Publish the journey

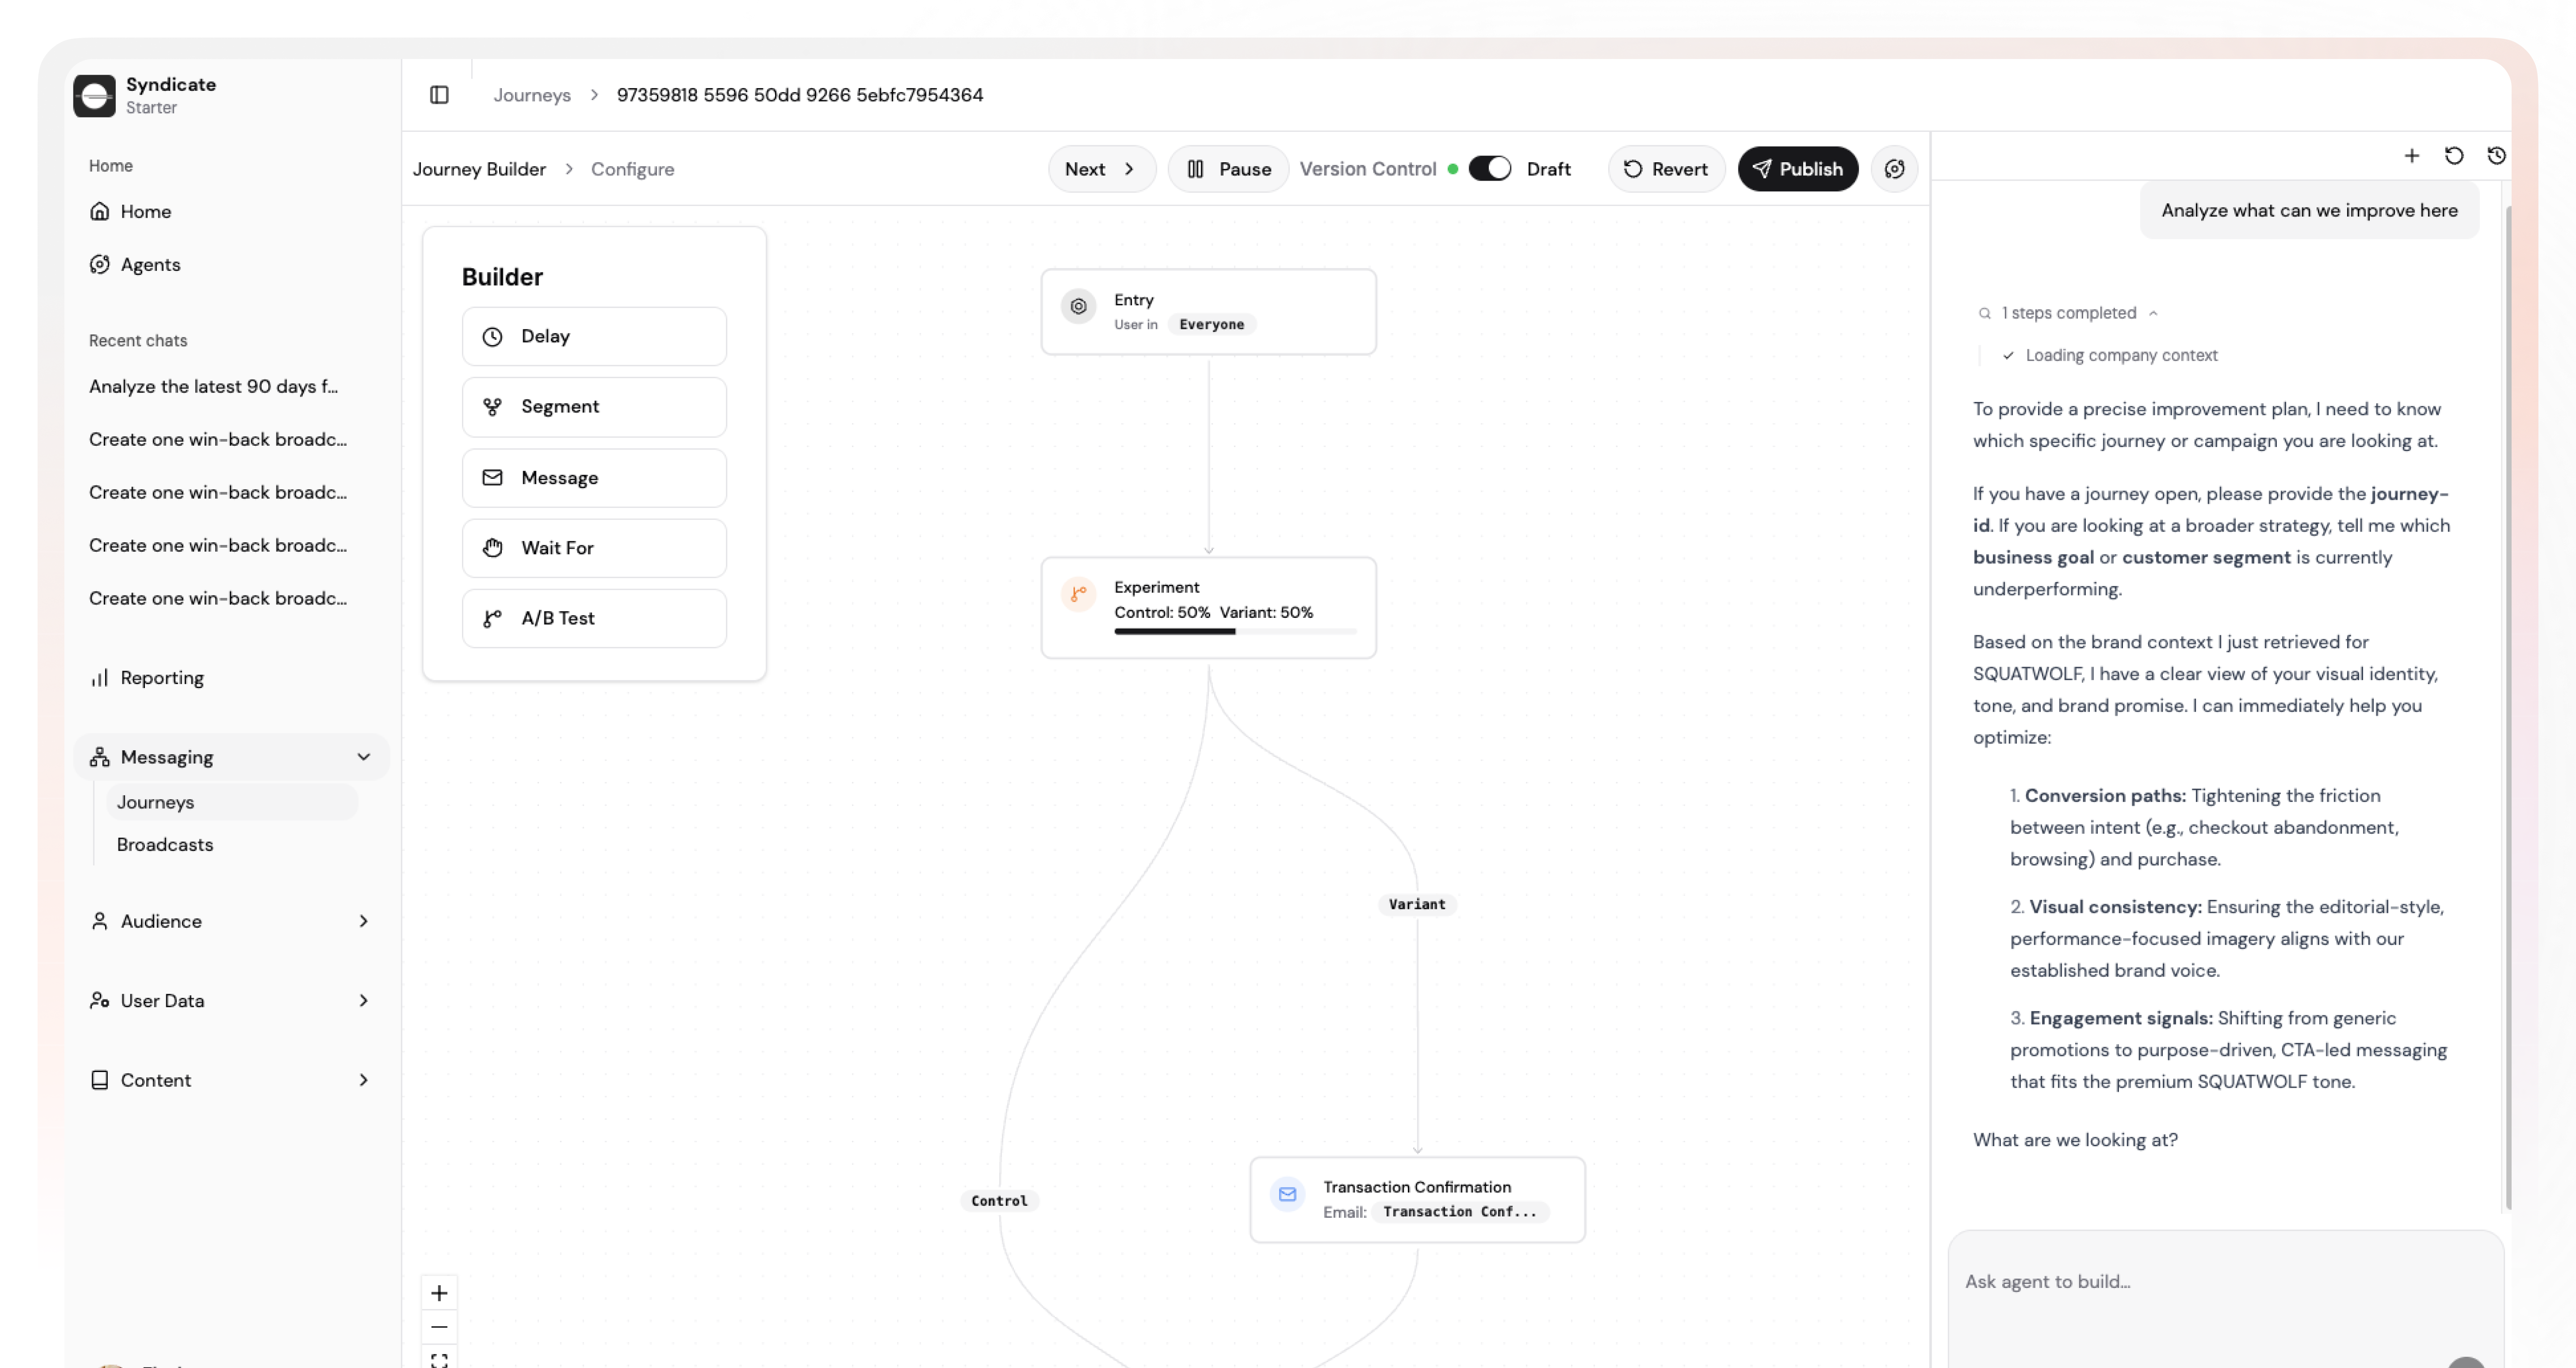pyautogui.click(x=1797, y=169)
